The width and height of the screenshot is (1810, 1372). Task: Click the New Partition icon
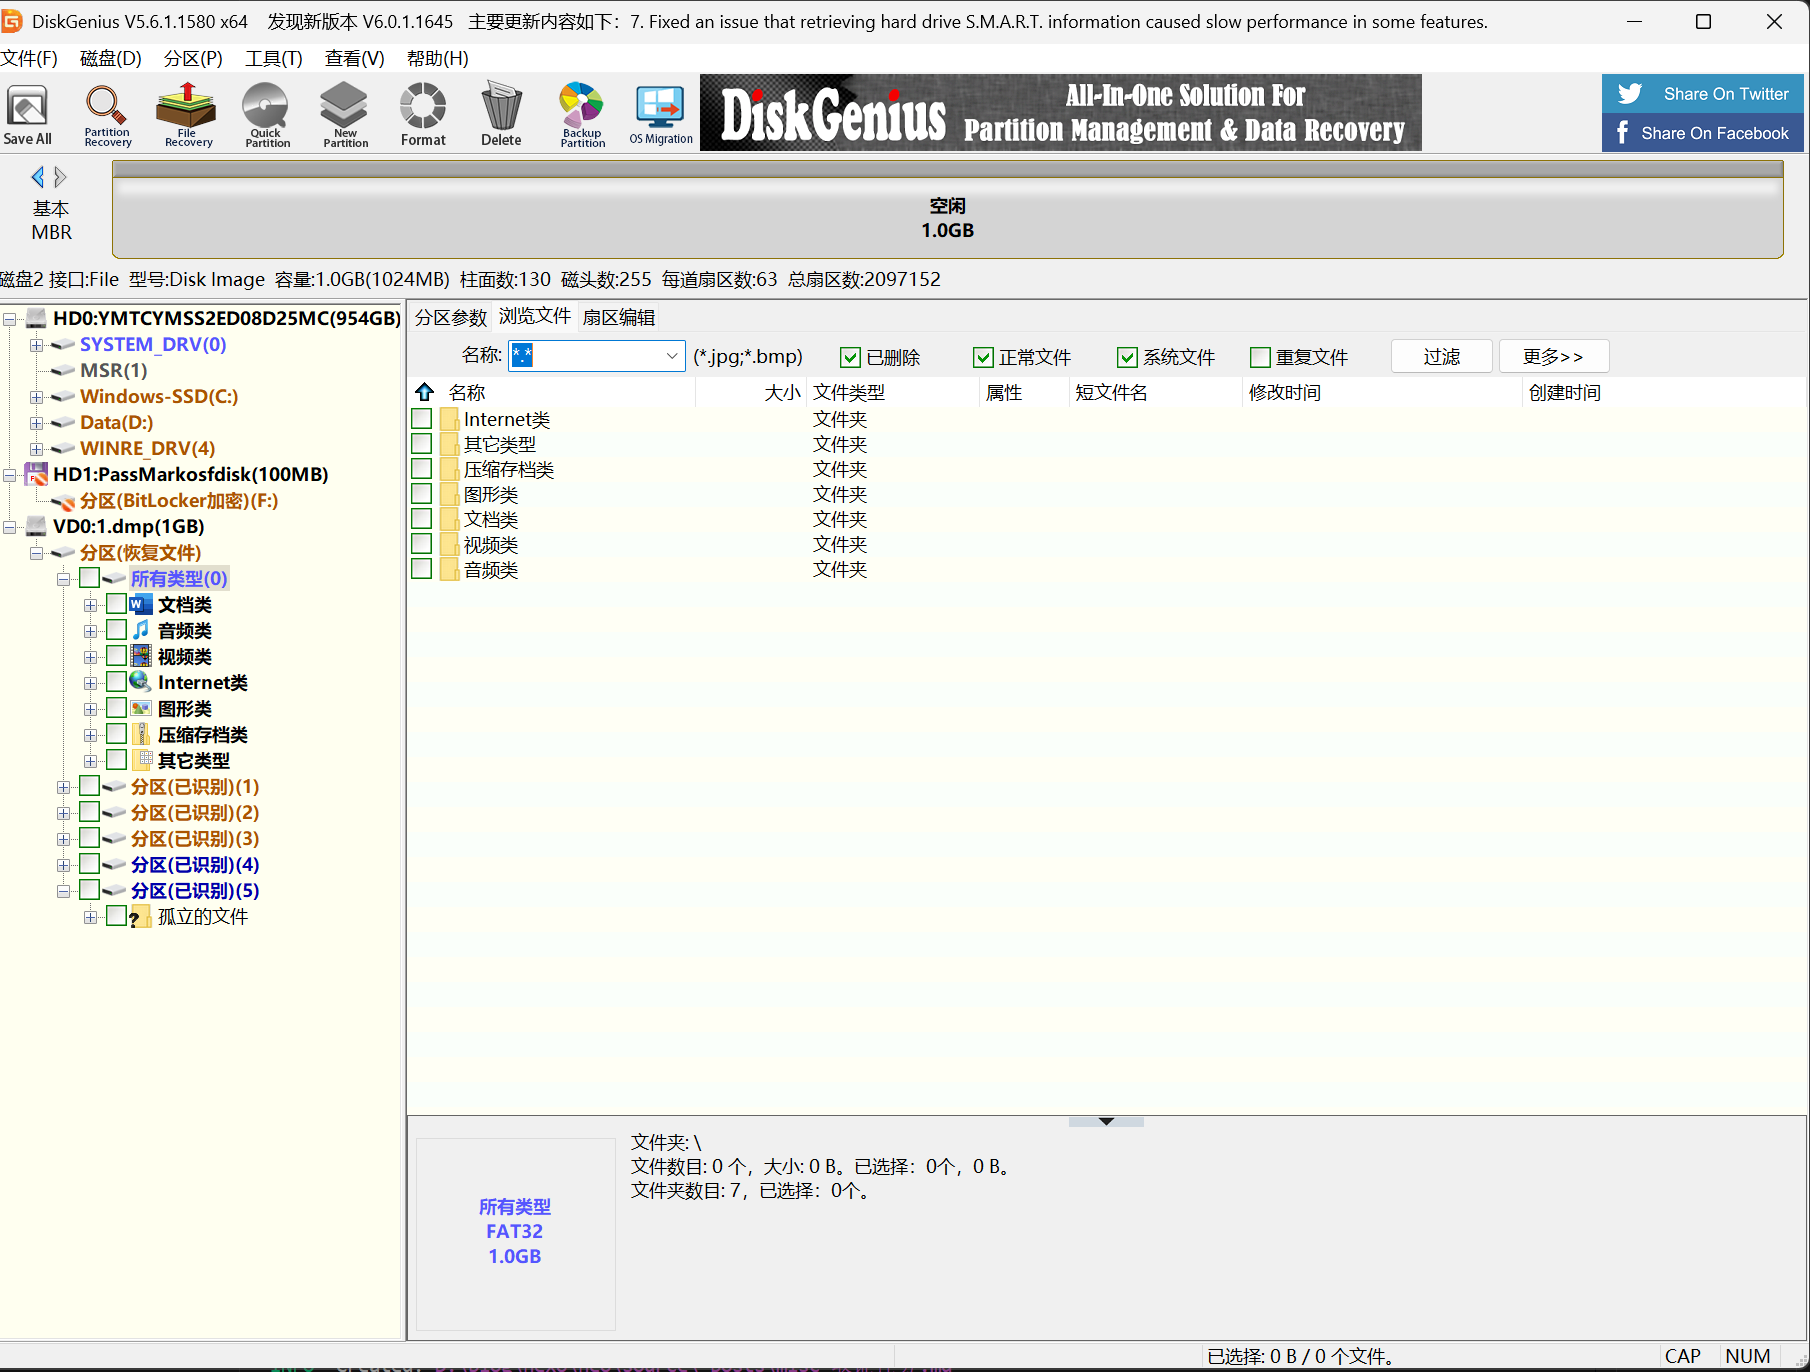(345, 114)
